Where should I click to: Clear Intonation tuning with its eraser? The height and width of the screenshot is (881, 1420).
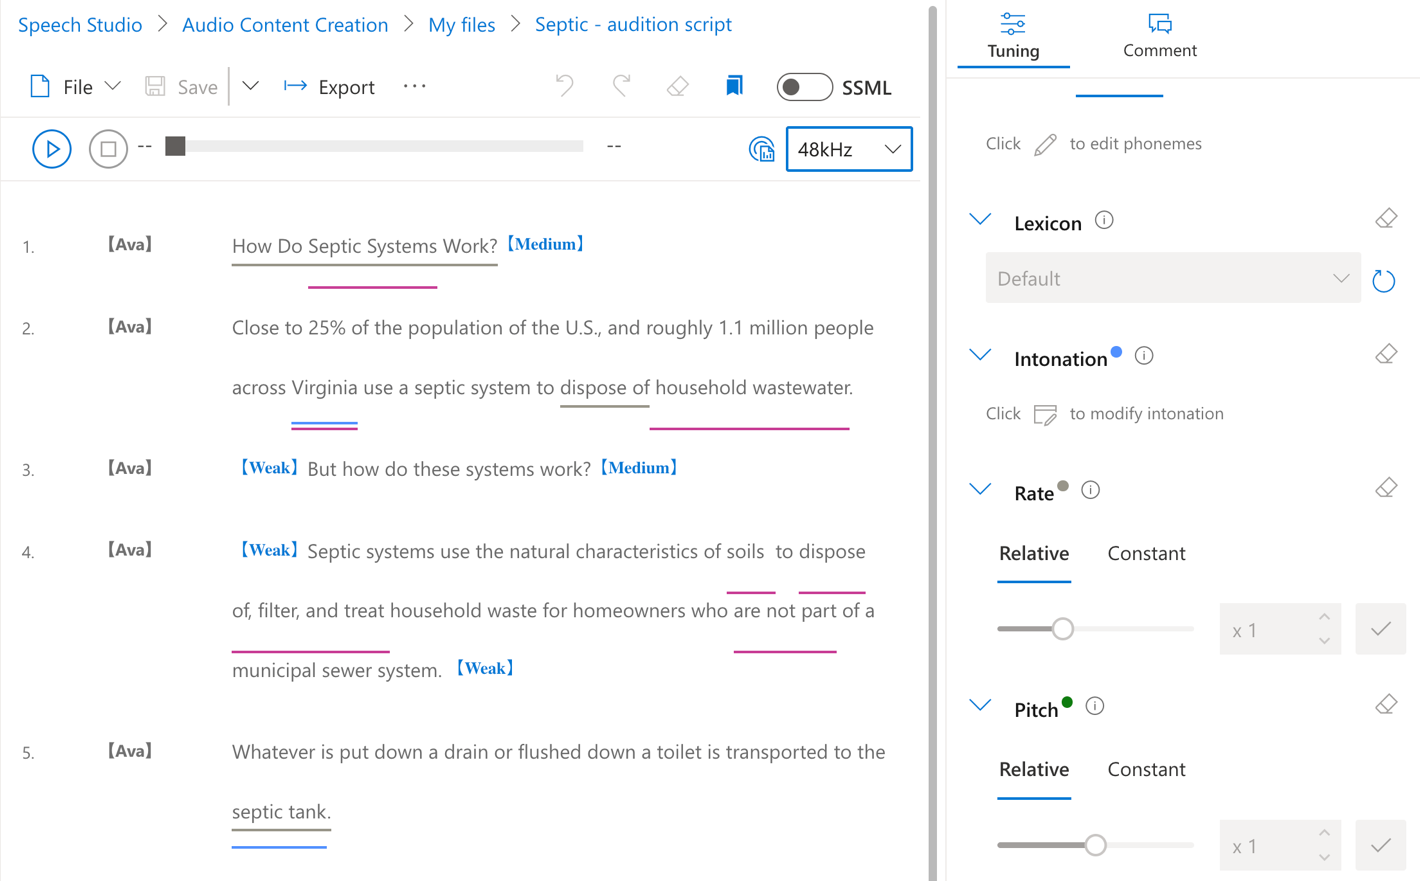1386,354
